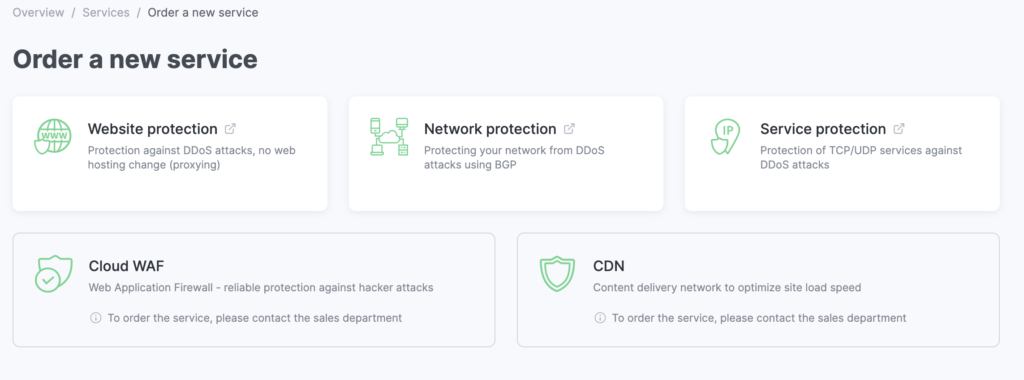This screenshot has width=1024, height=380.
Task: Open external link icon beside Network protection
Action: (569, 129)
